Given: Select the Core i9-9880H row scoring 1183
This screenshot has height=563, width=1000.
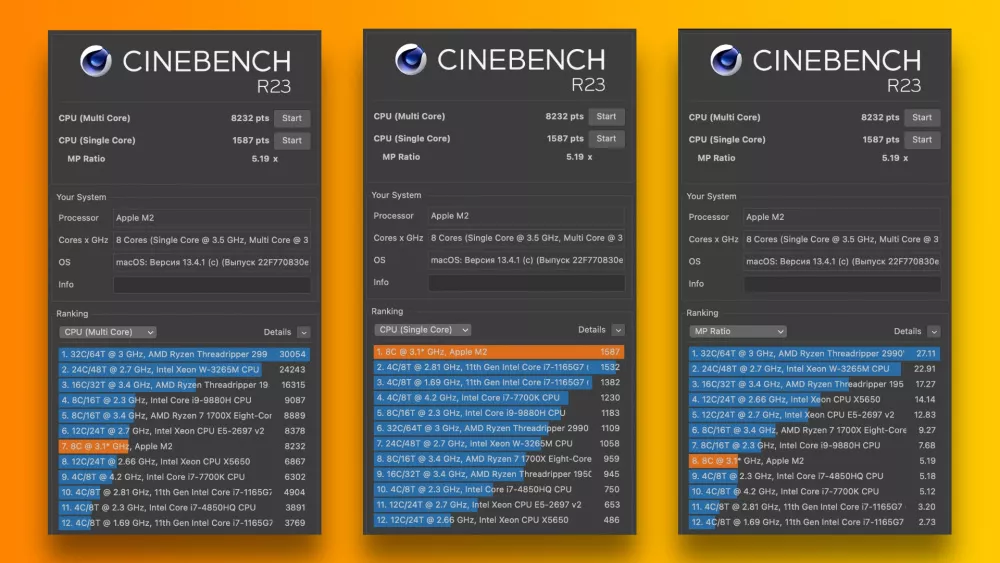Looking at the screenshot, I should pos(499,413).
